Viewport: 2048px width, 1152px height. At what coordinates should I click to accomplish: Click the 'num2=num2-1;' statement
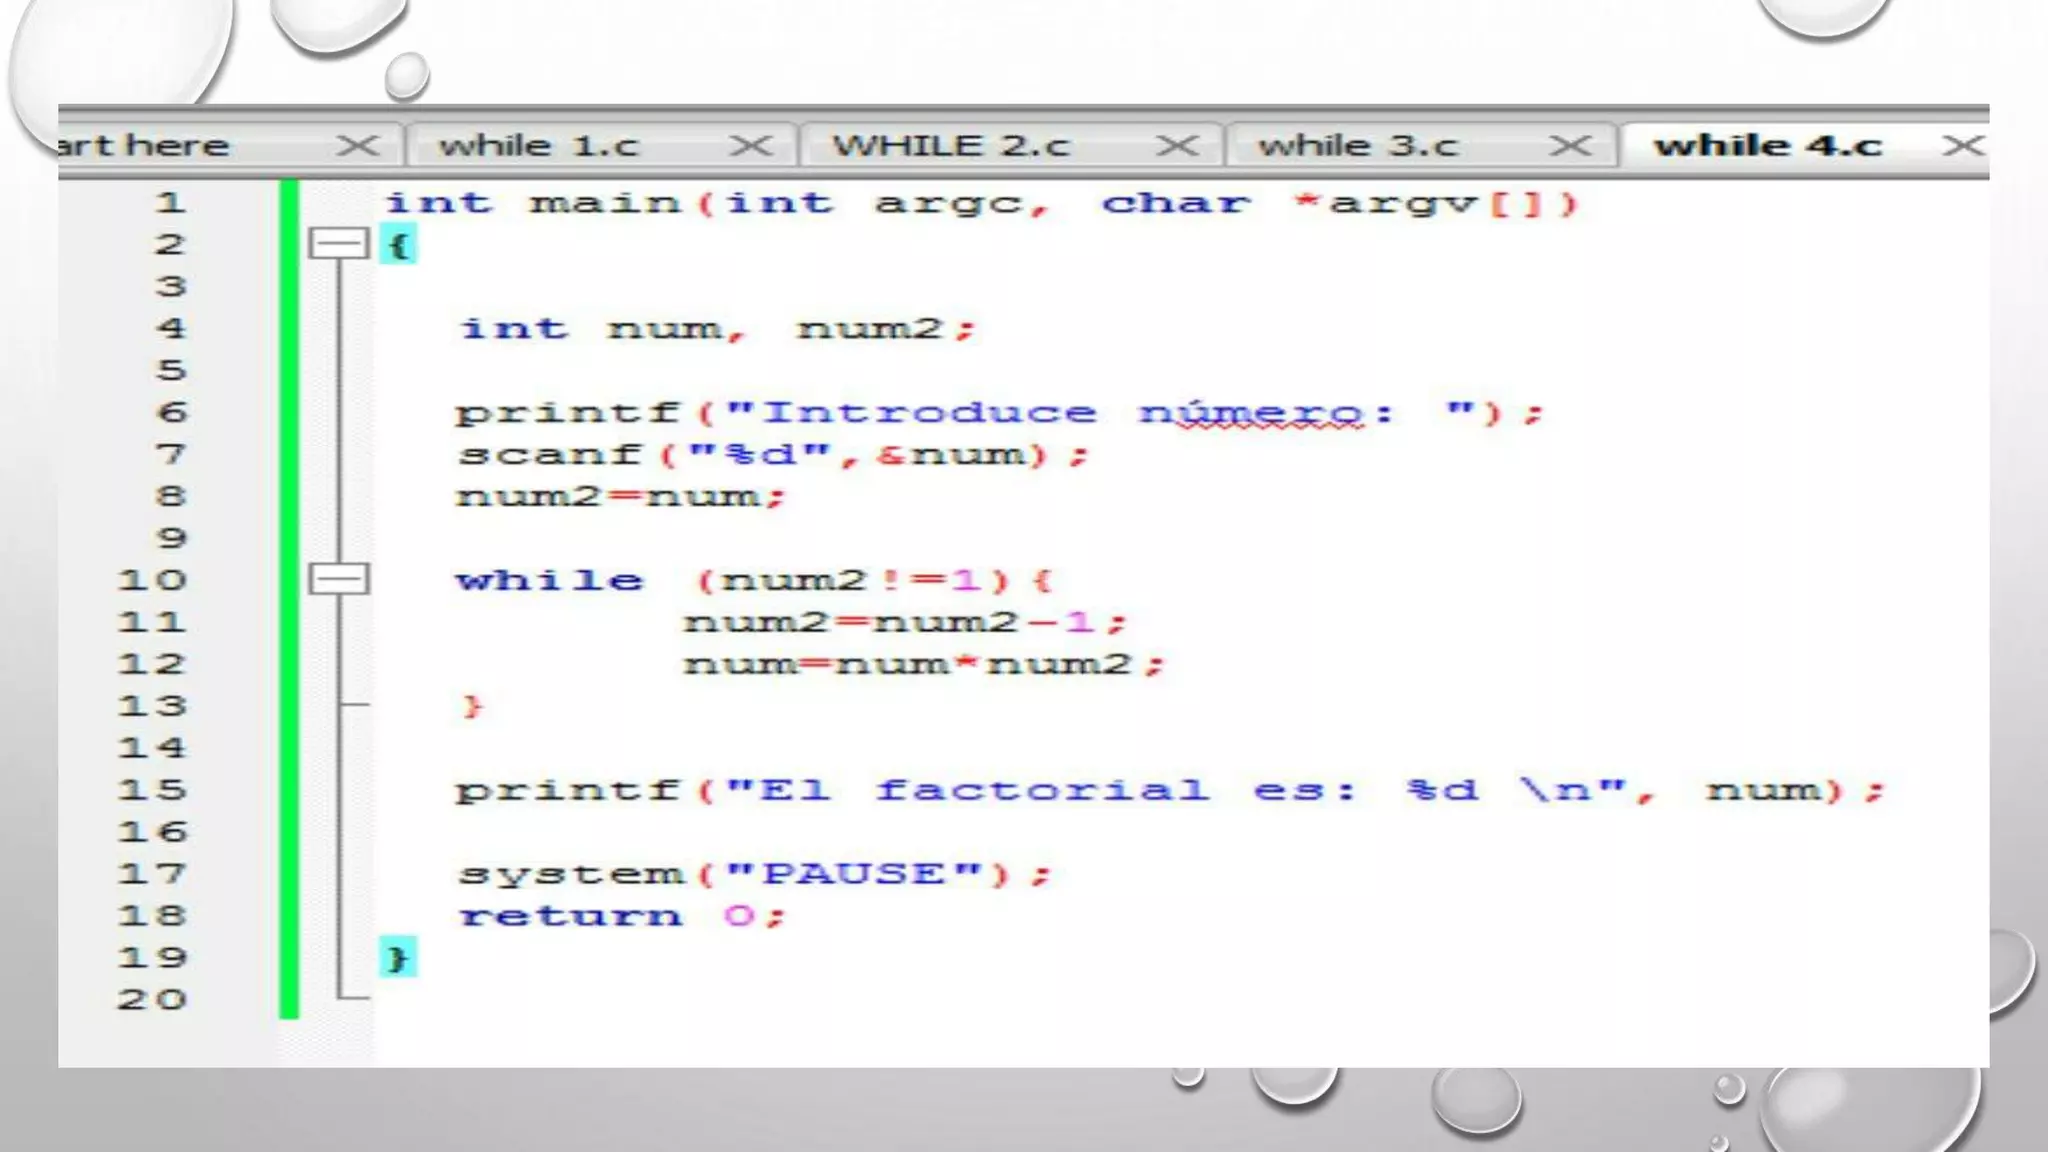point(906,622)
